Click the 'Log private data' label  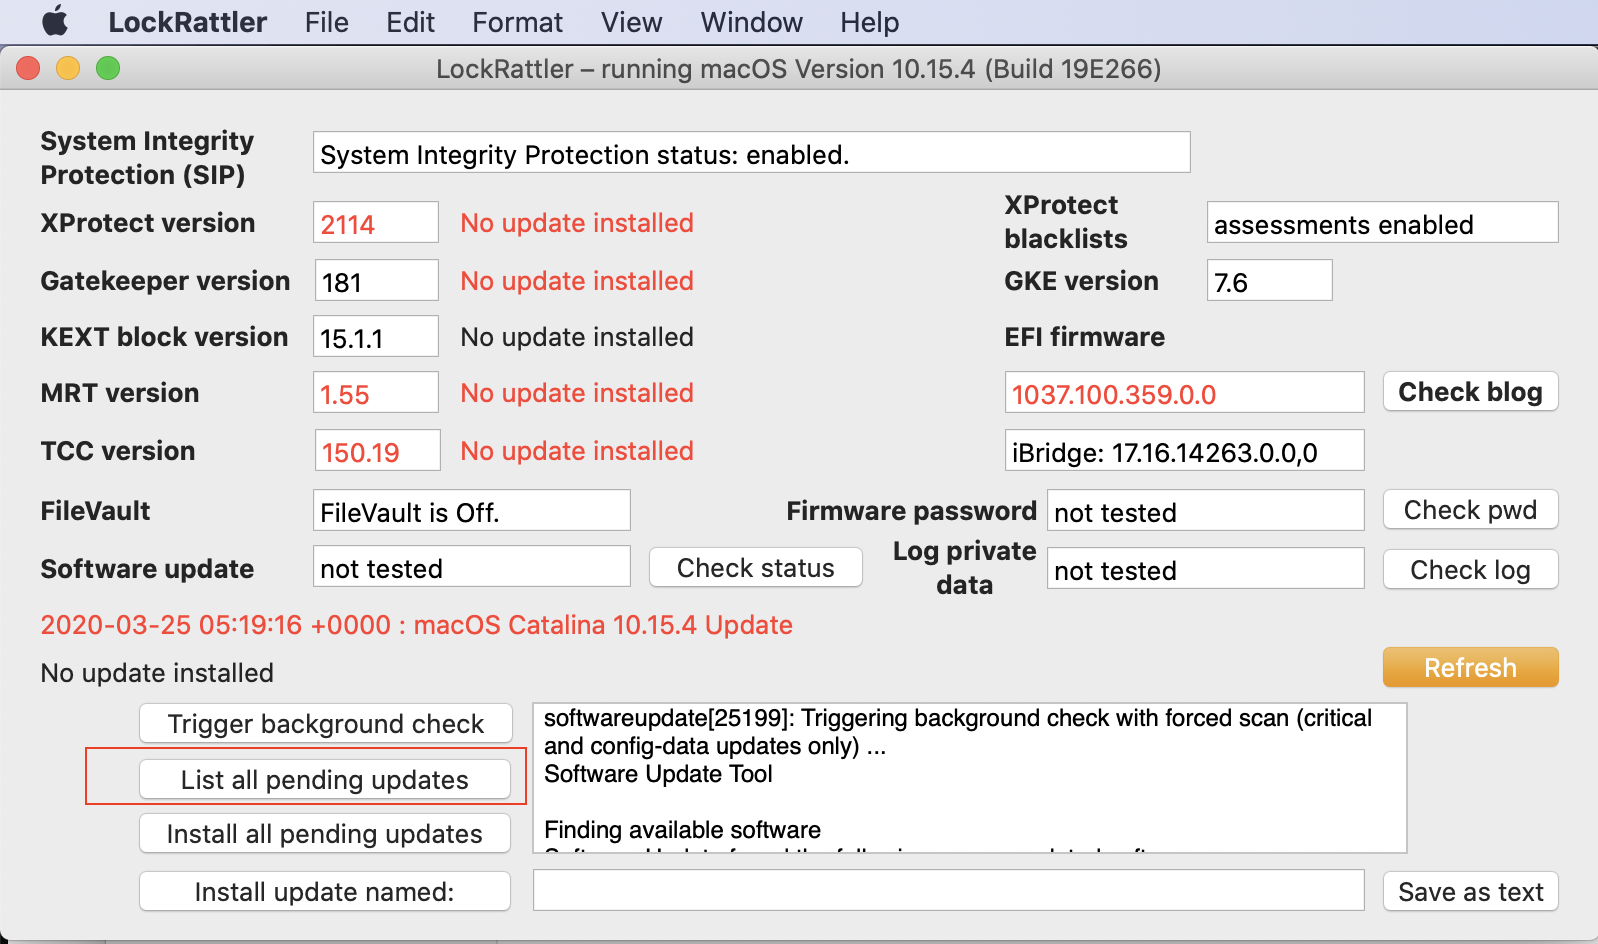pos(965,568)
